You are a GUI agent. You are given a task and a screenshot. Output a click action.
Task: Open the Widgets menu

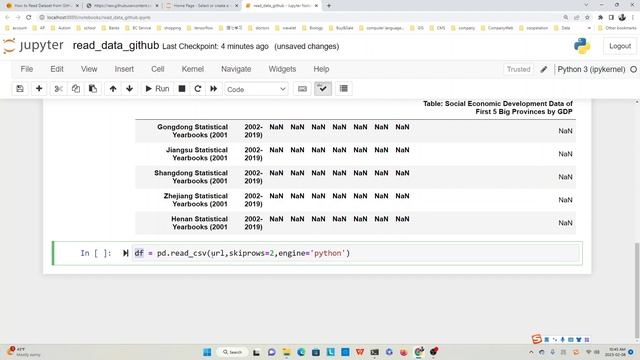[x=282, y=69]
